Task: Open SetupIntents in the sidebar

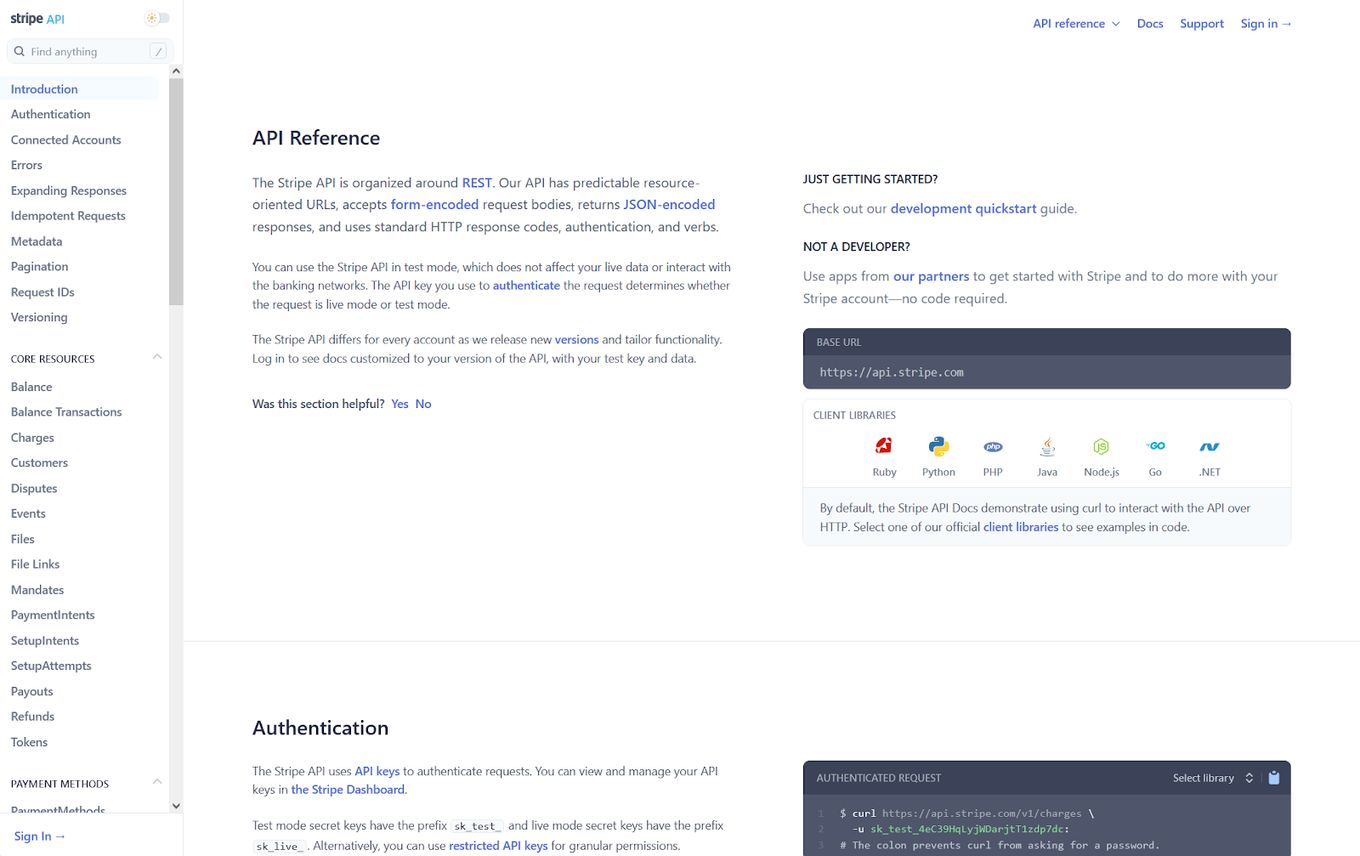Action: tap(45, 640)
